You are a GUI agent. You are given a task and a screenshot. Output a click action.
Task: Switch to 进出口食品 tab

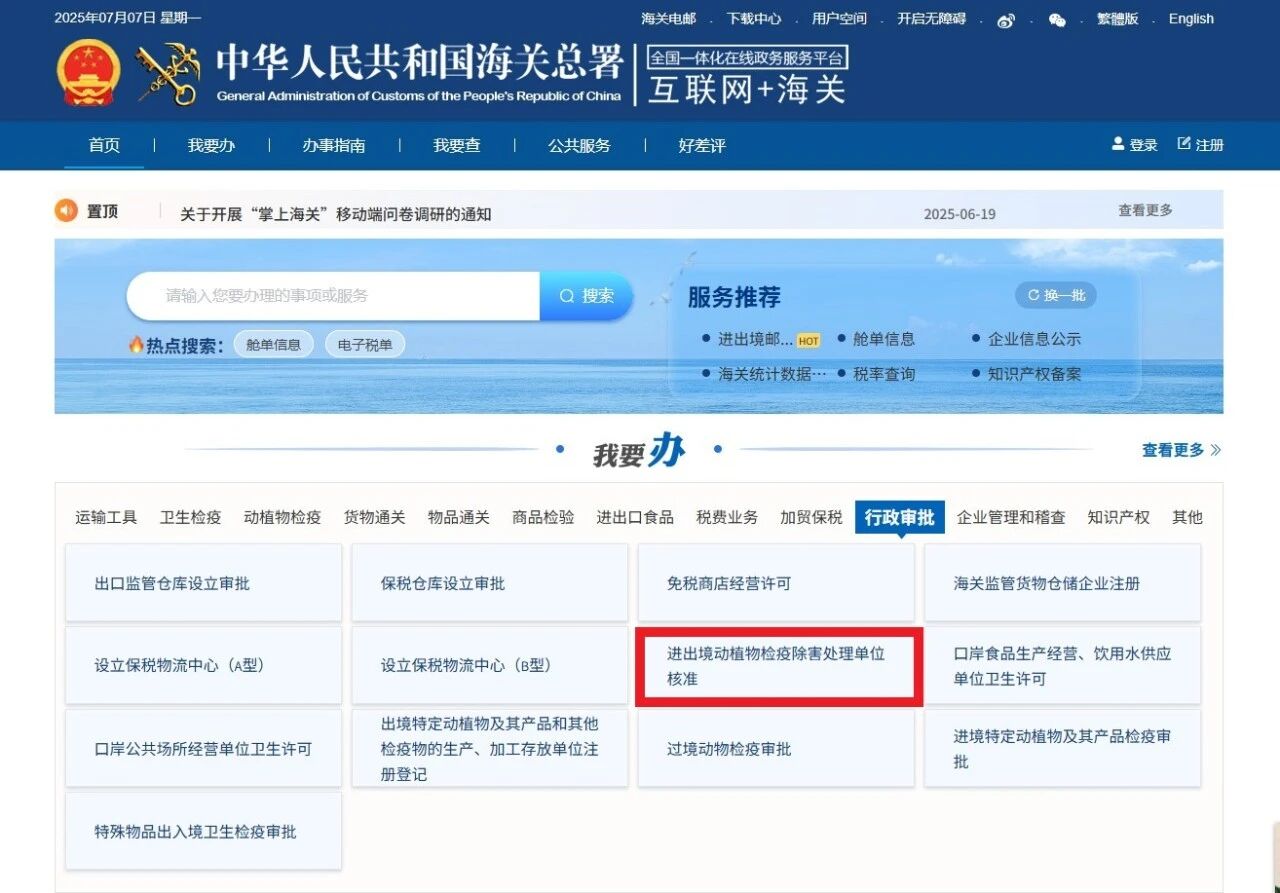635,517
